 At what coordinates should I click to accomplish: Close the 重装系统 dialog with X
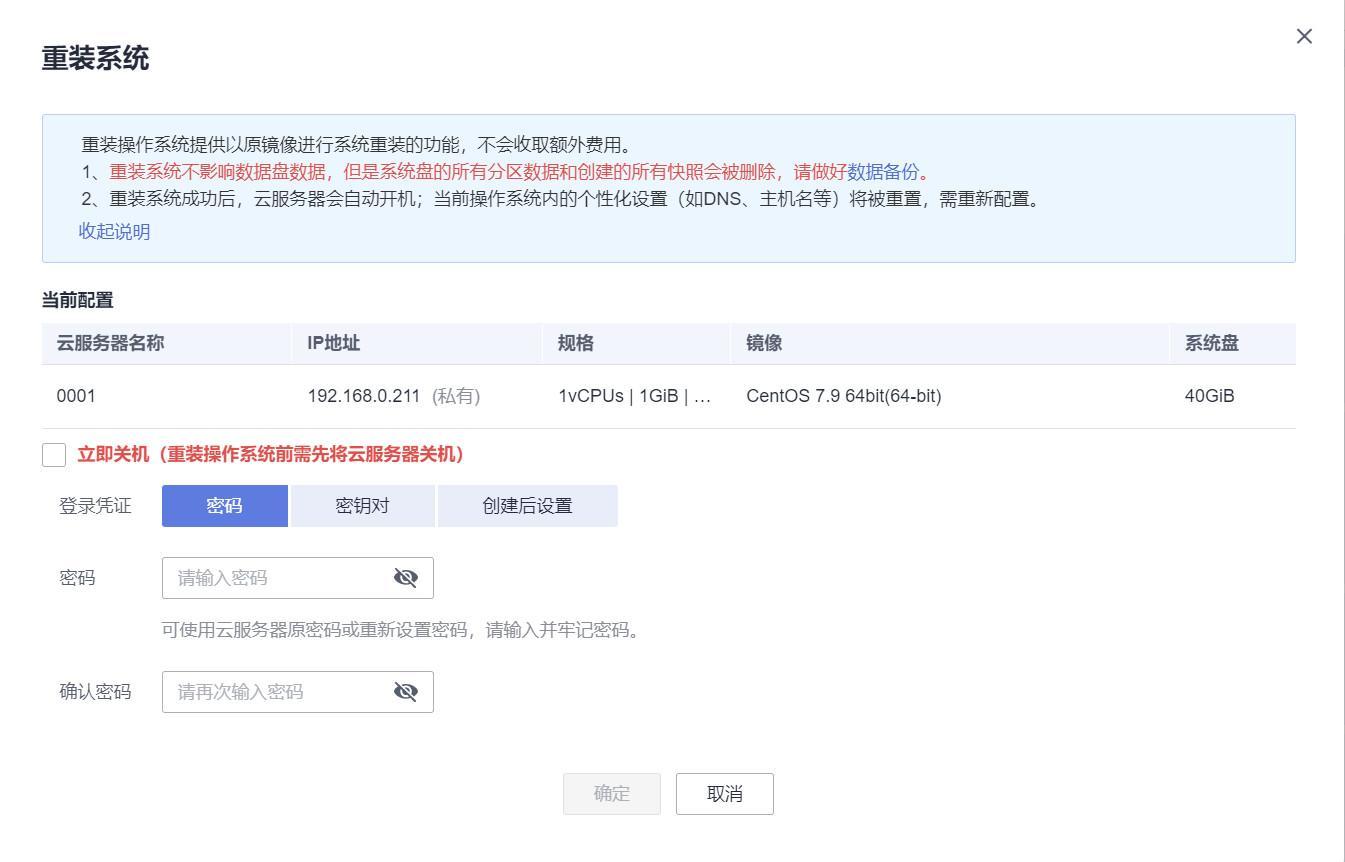click(1304, 37)
